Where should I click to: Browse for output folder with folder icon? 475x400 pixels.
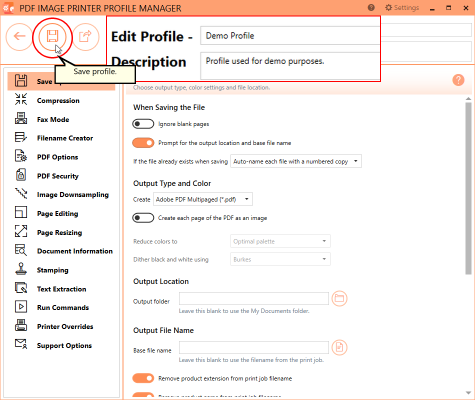coord(339,298)
